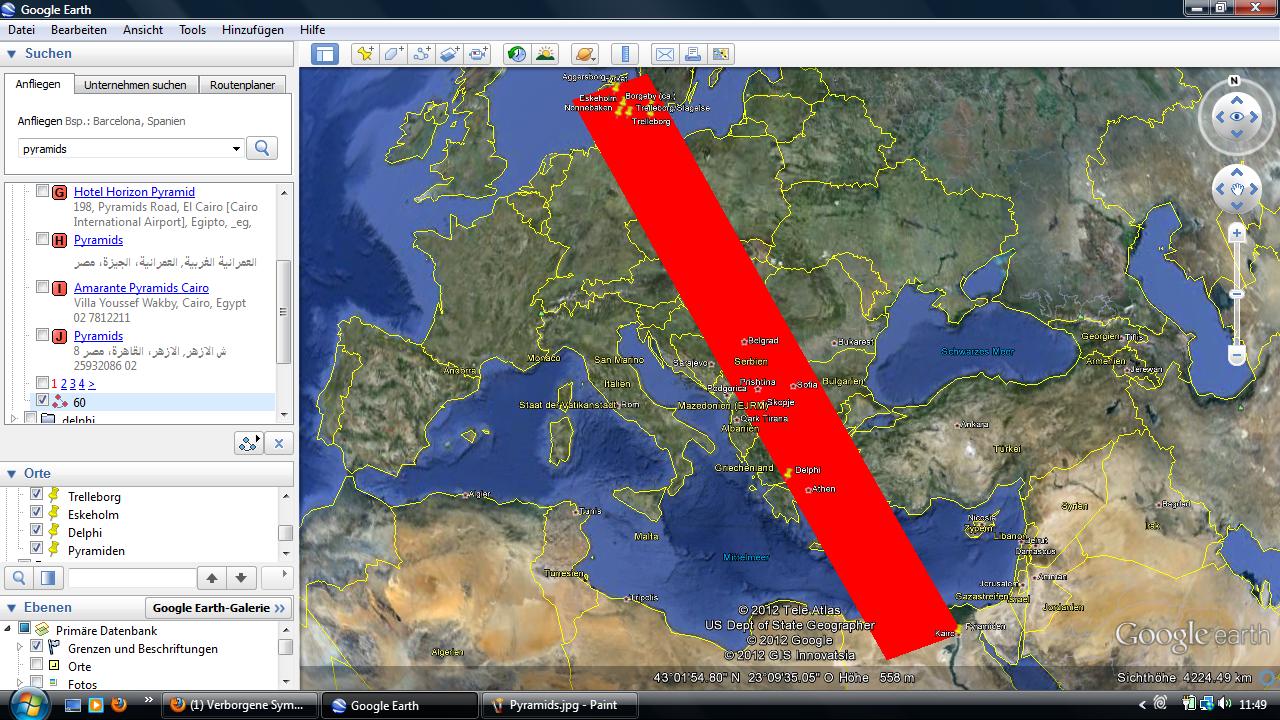The image size is (1280, 720).
Task: Select the ruler measurement tool
Action: point(624,54)
